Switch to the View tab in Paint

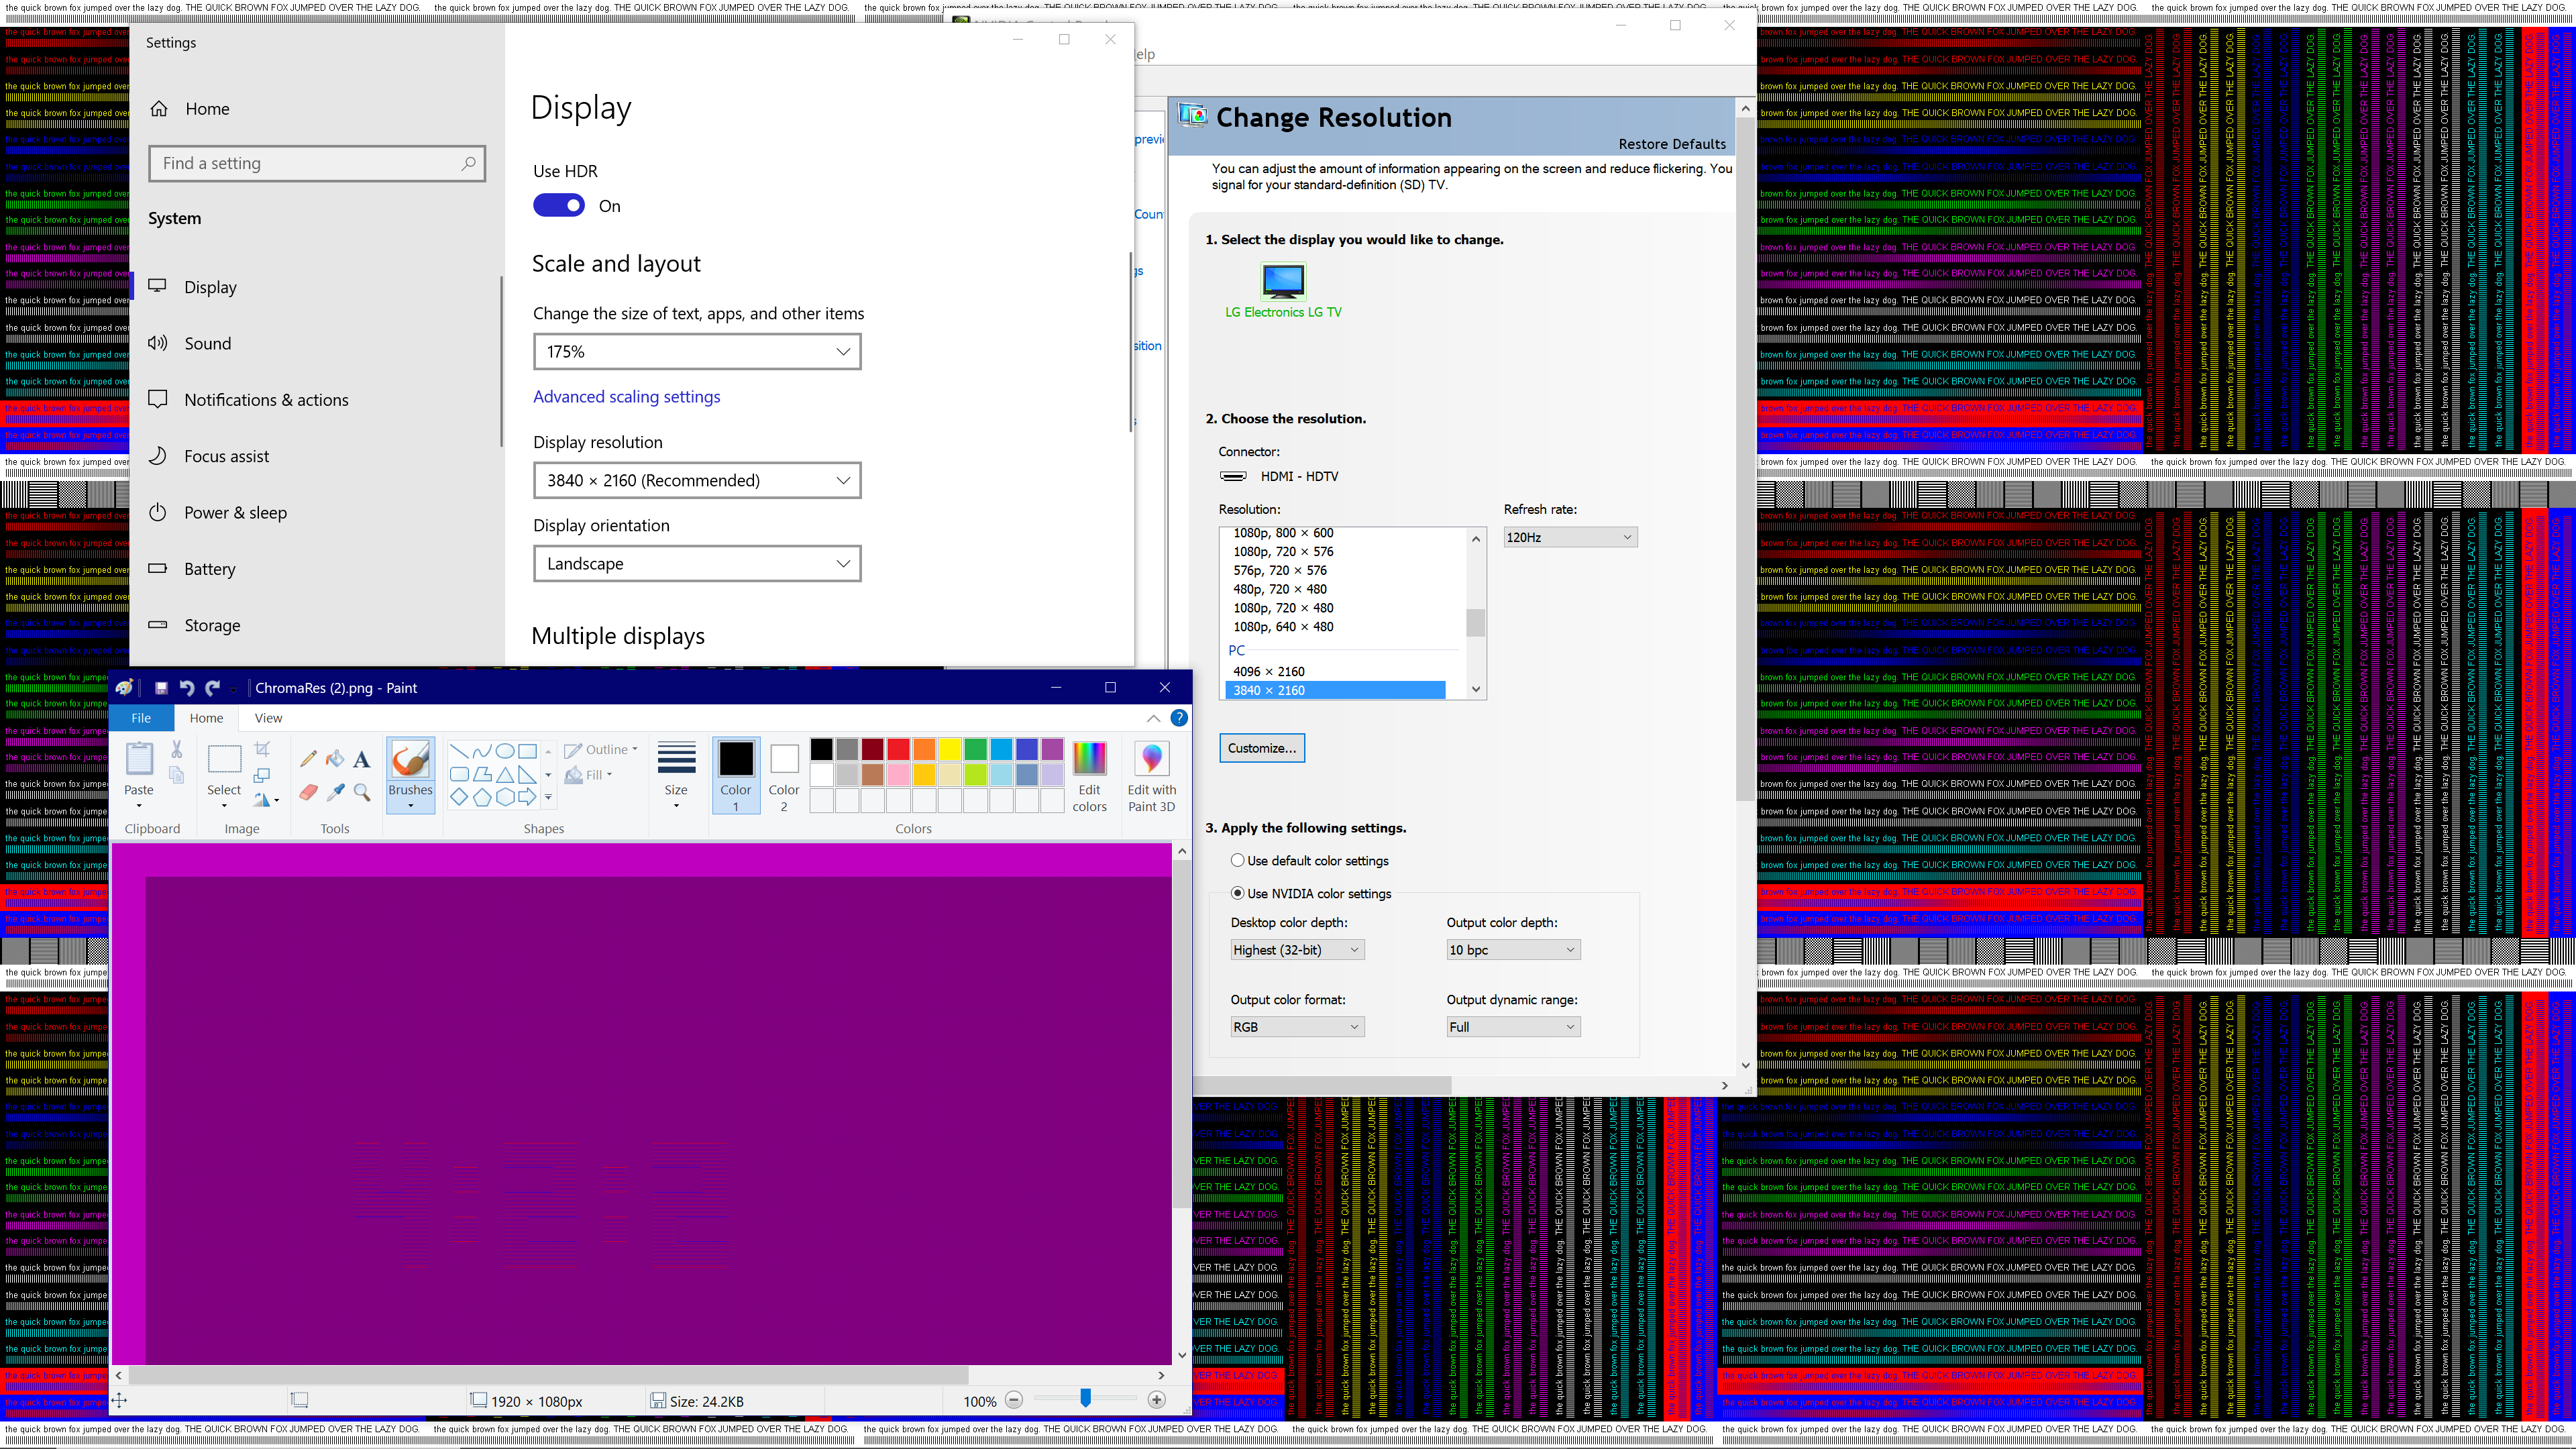[x=268, y=718]
